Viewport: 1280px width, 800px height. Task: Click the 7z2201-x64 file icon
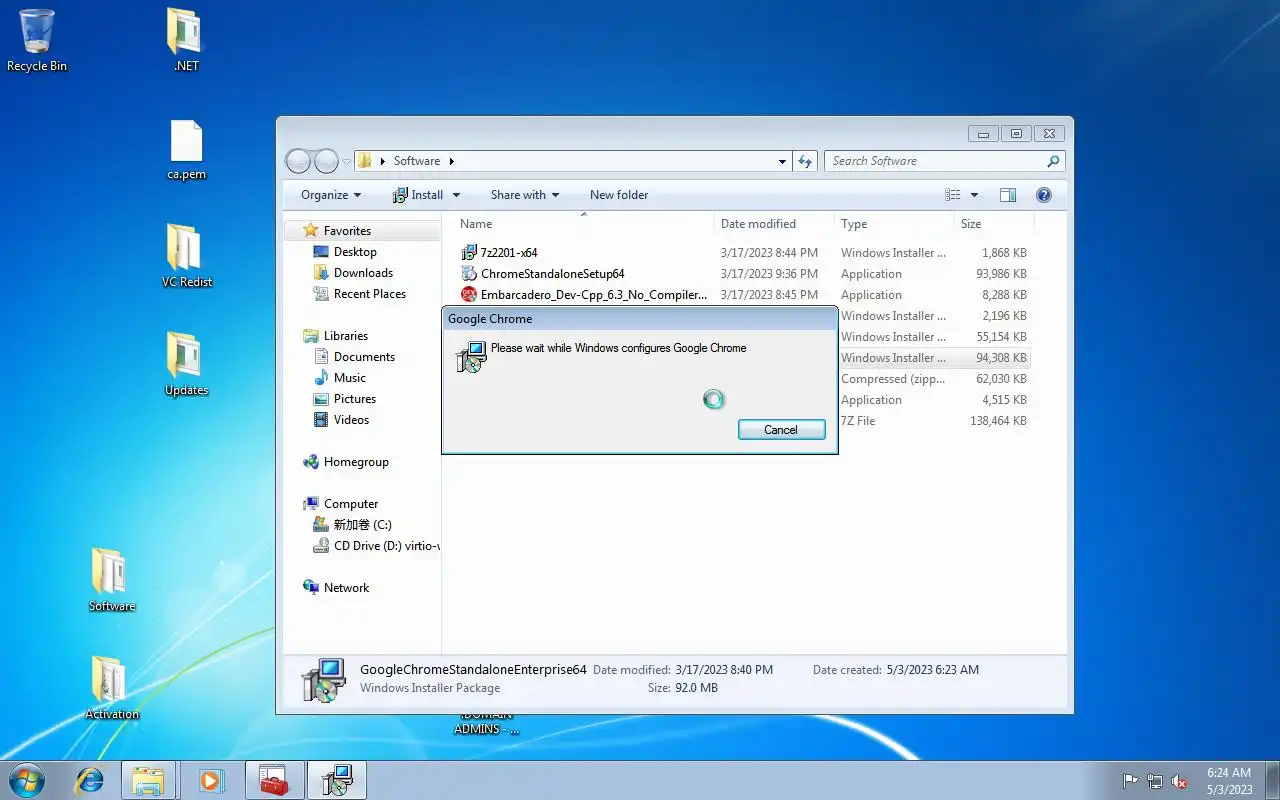tap(469, 253)
